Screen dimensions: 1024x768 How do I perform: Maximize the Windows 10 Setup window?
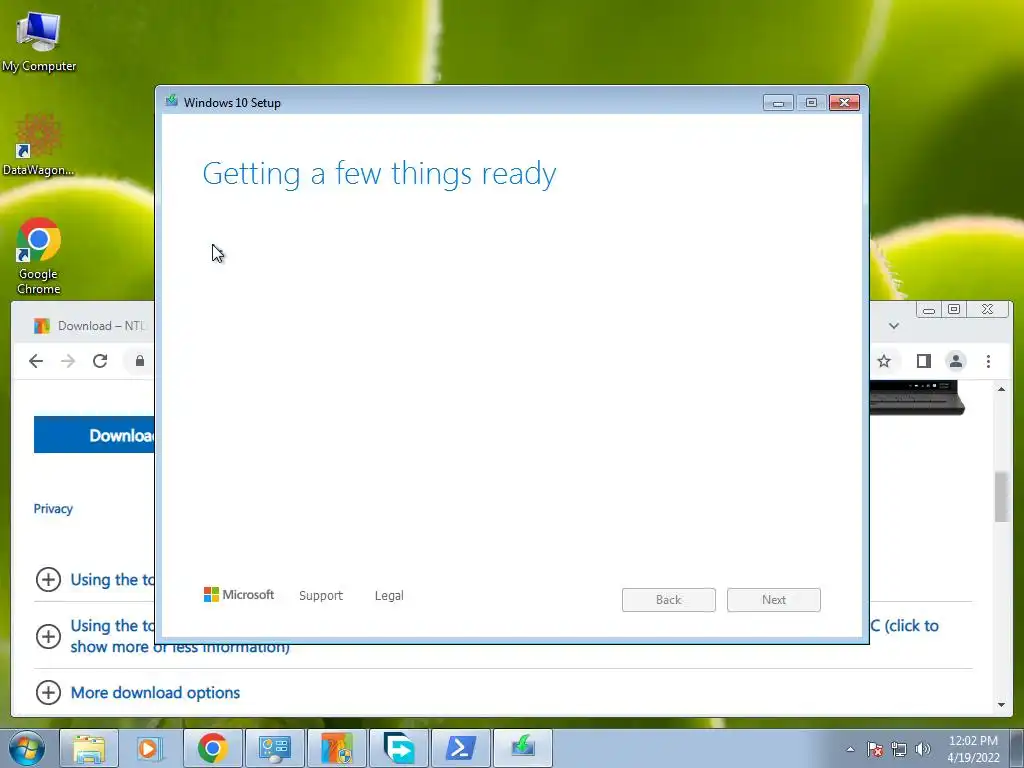click(x=811, y=103)
